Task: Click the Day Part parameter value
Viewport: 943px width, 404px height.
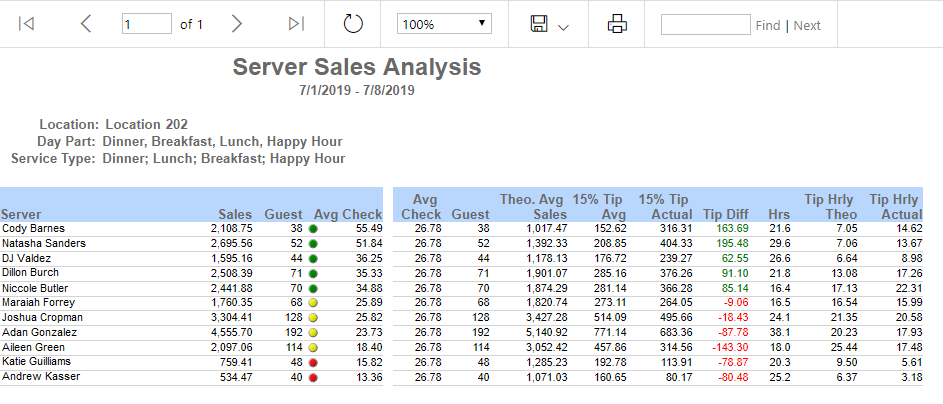Action: tap(223, 142)
